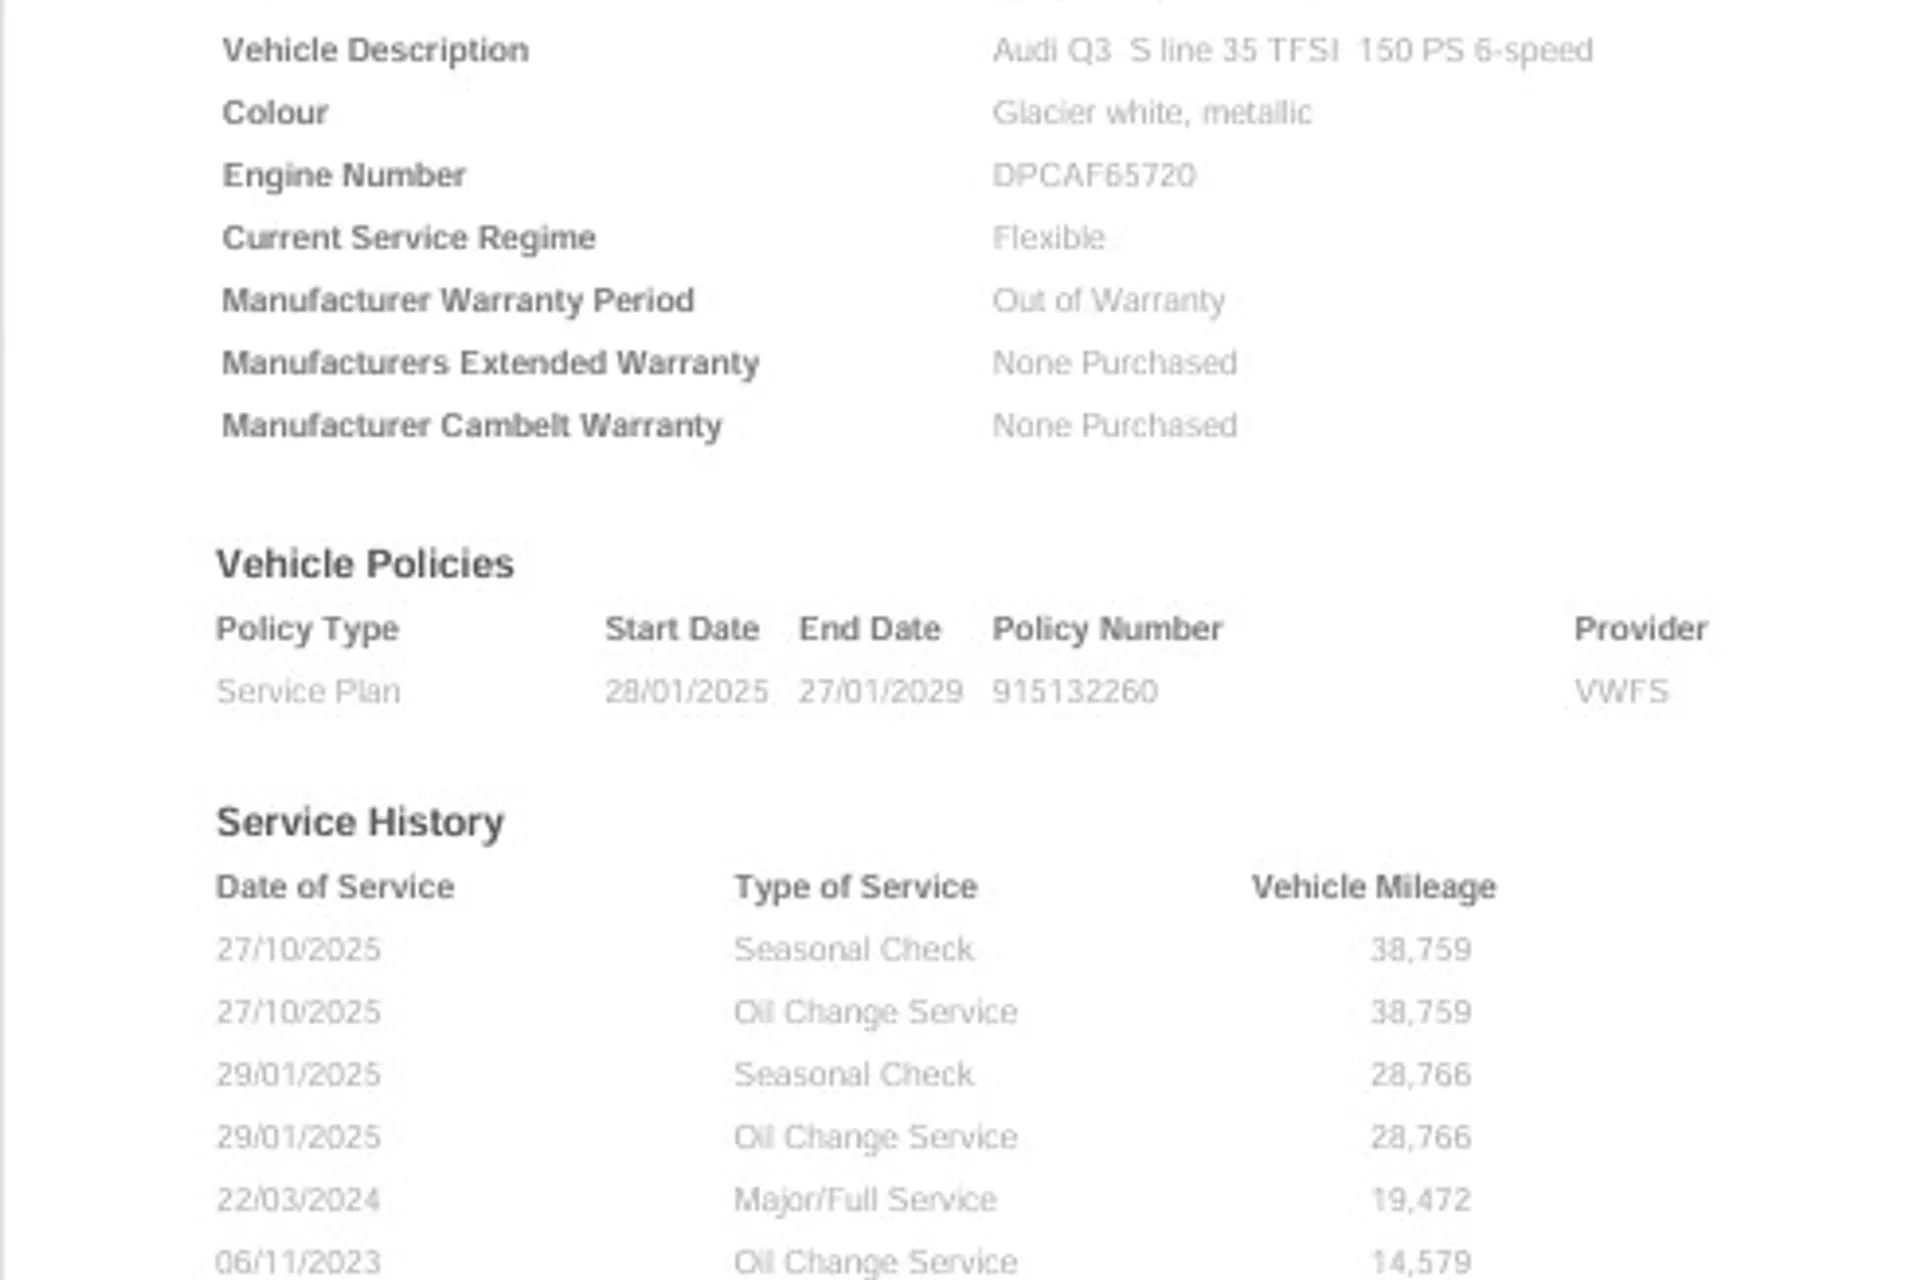1920x1280 pixels.
Task: Select the Policy Type column header
Action: tap(307, 629)
